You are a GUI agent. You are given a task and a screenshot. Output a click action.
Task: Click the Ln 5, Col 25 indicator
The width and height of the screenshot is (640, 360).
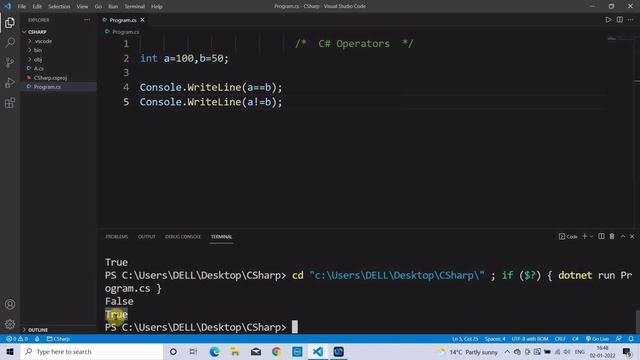coord(465,339)
